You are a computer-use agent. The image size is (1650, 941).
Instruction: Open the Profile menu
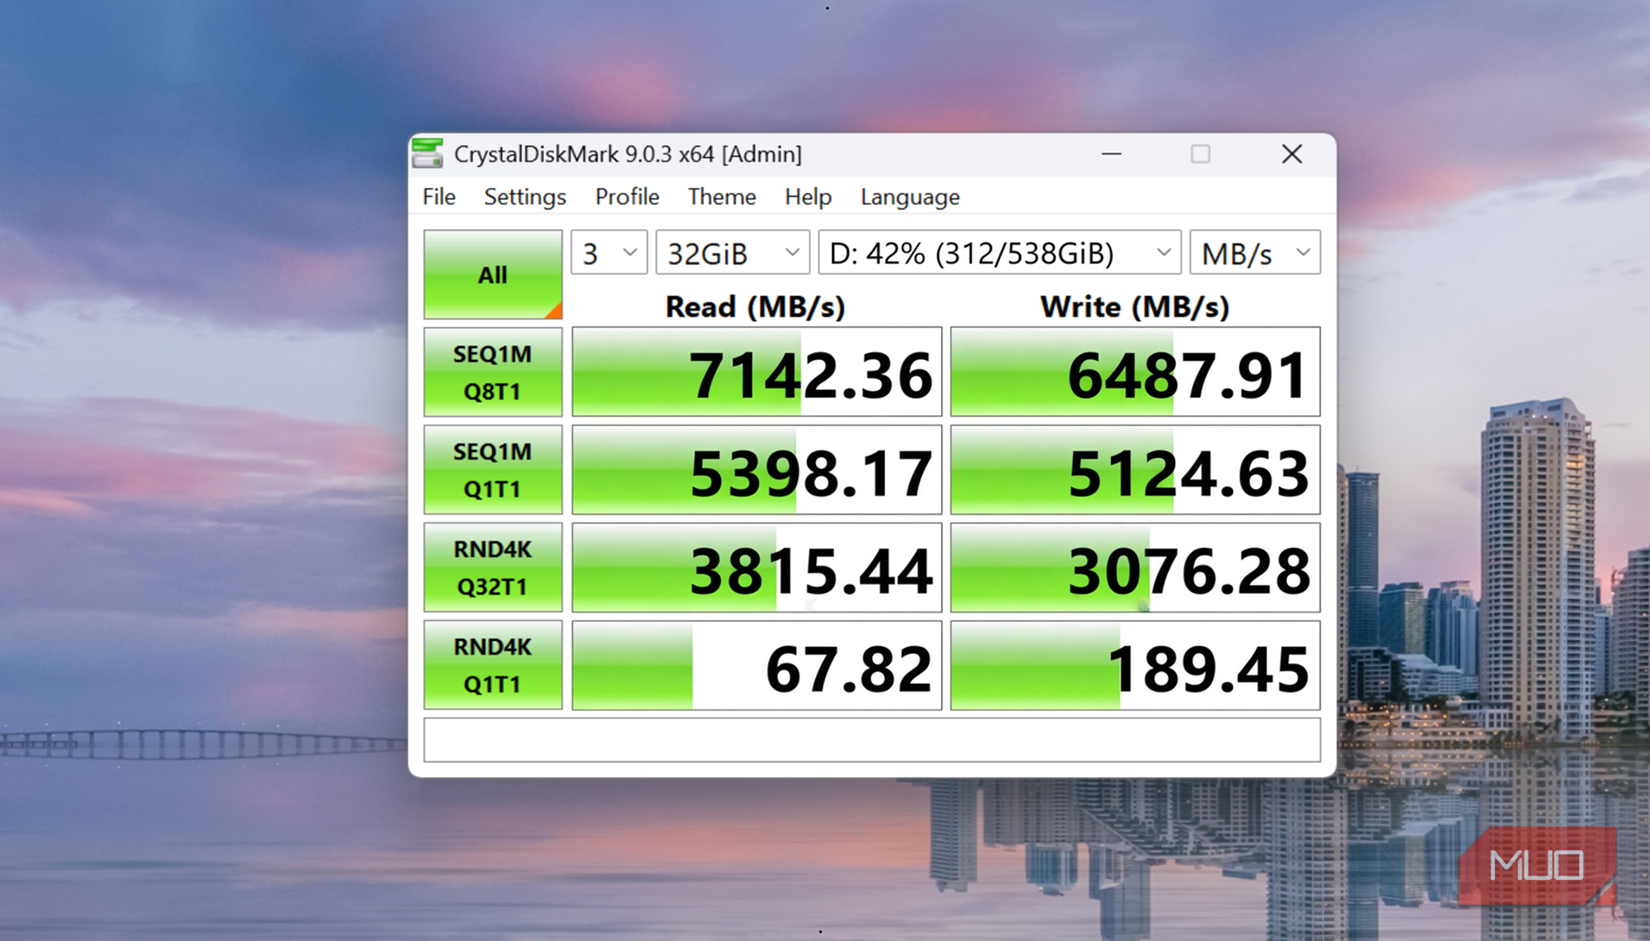[x=627, y=197]
